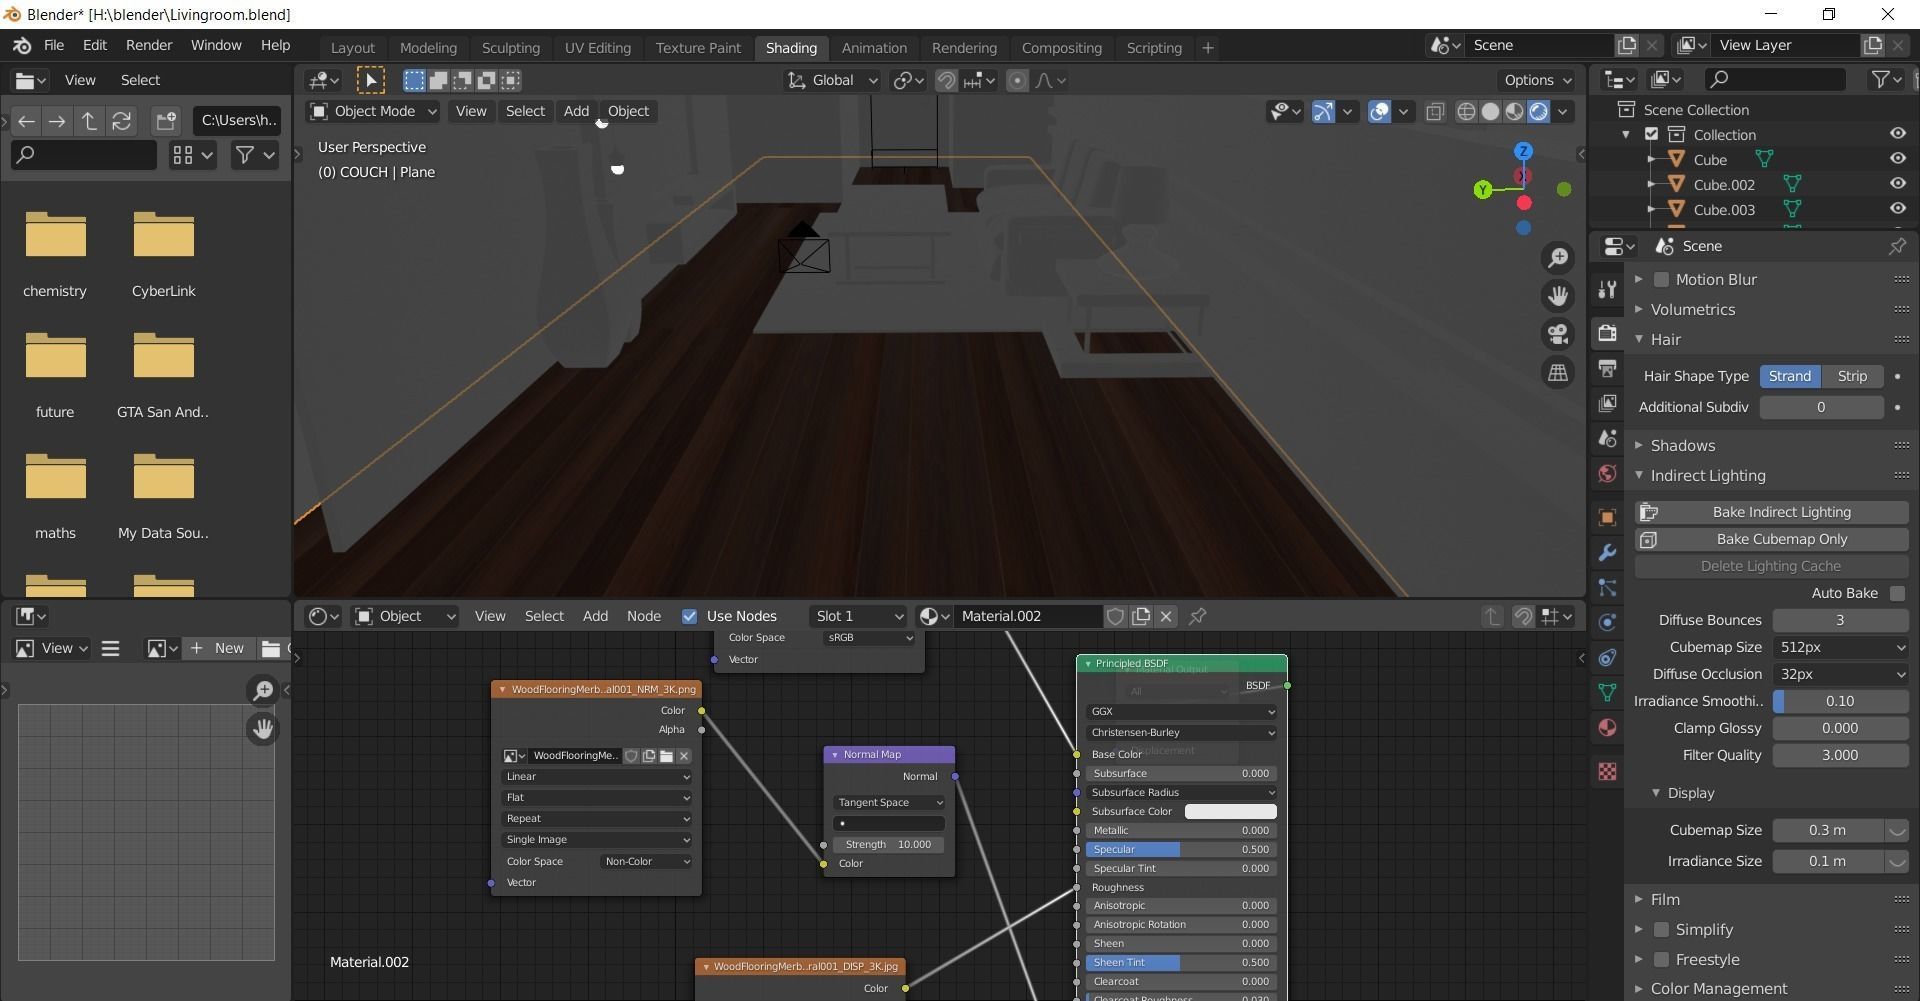
Task: Switch perspective/orthographic grid icon
Action: point(1558,372)
